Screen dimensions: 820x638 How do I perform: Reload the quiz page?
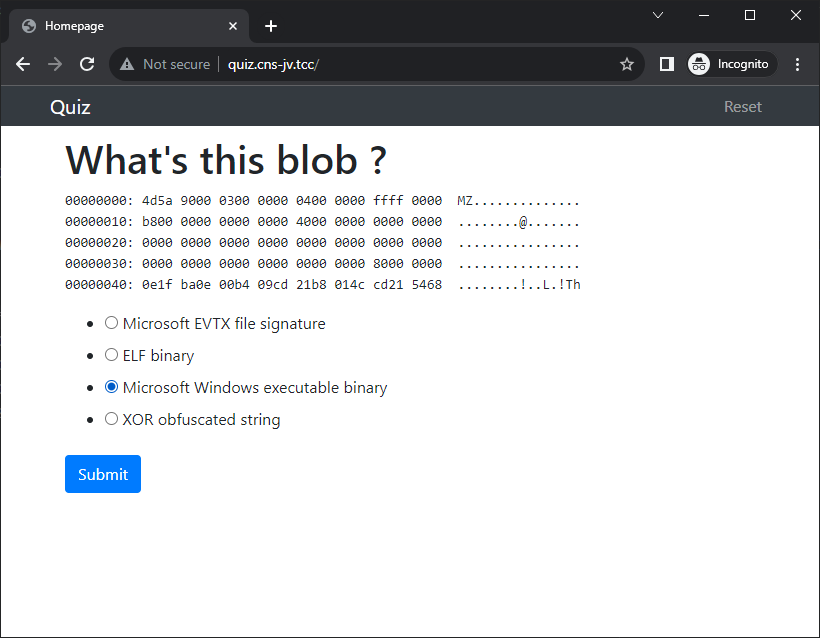coord(87,64)
